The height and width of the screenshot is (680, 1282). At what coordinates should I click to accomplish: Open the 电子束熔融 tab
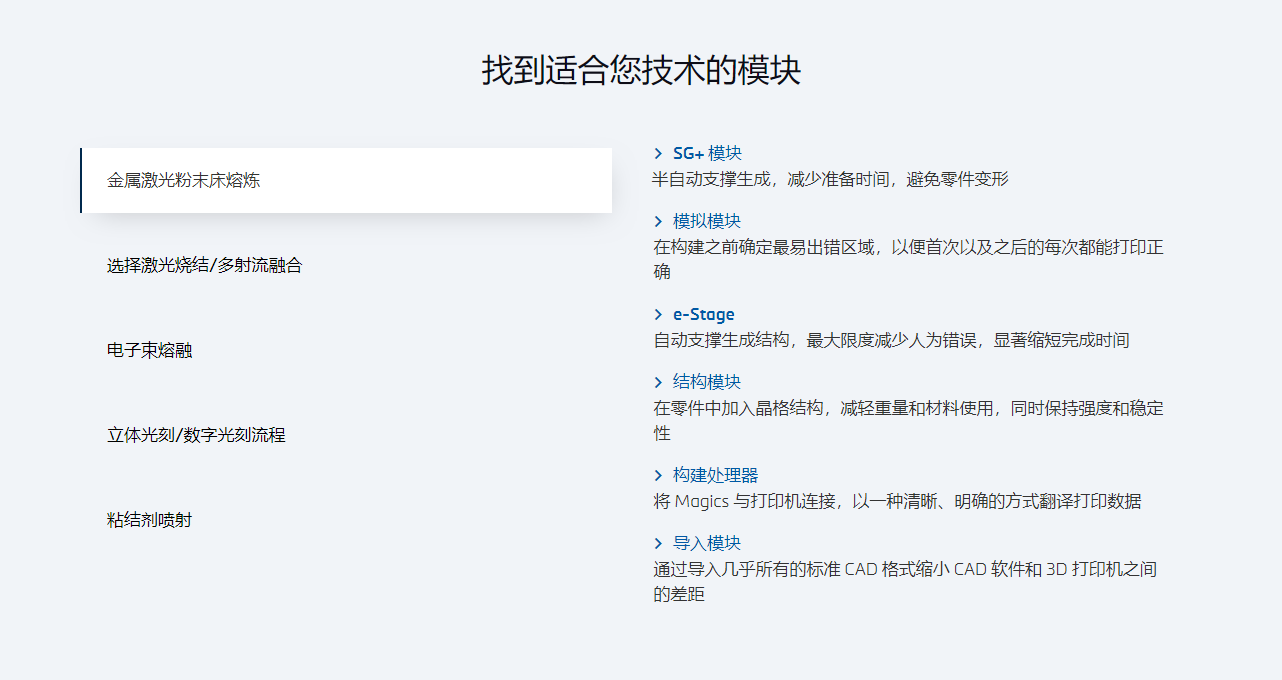click(150, 351)
